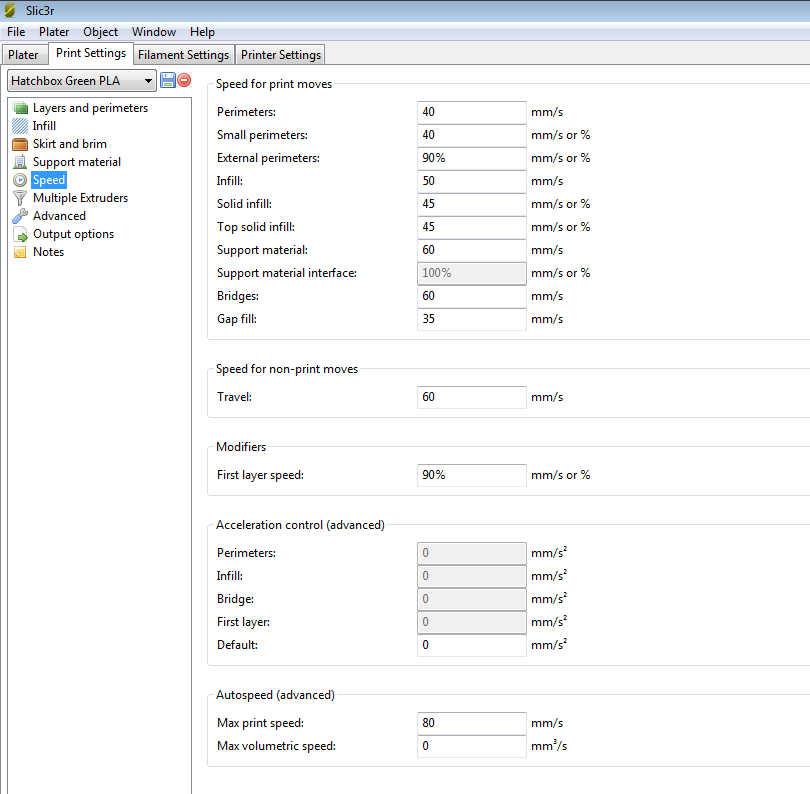Select Support material settings page
Screen dimensions: 810x794
click(x=77, y=162)
